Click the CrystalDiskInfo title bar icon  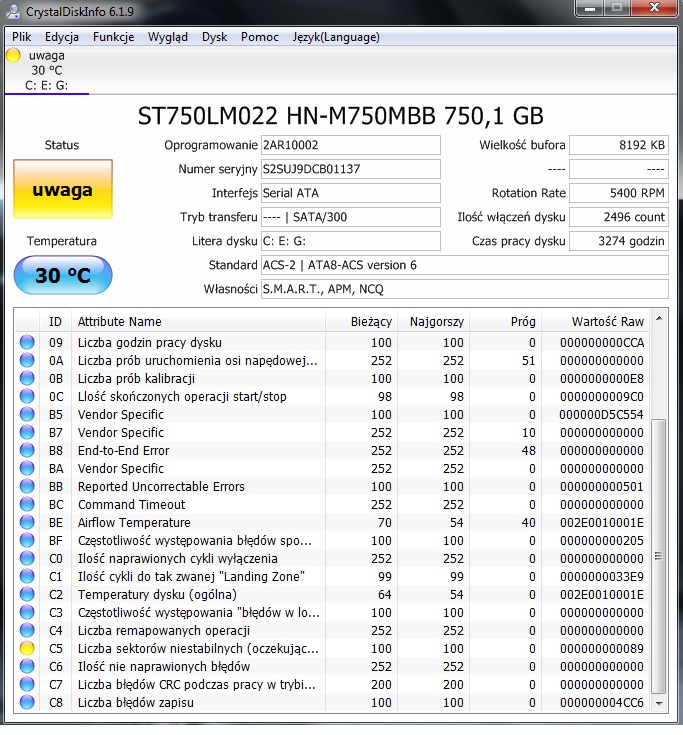pos(13,11)
